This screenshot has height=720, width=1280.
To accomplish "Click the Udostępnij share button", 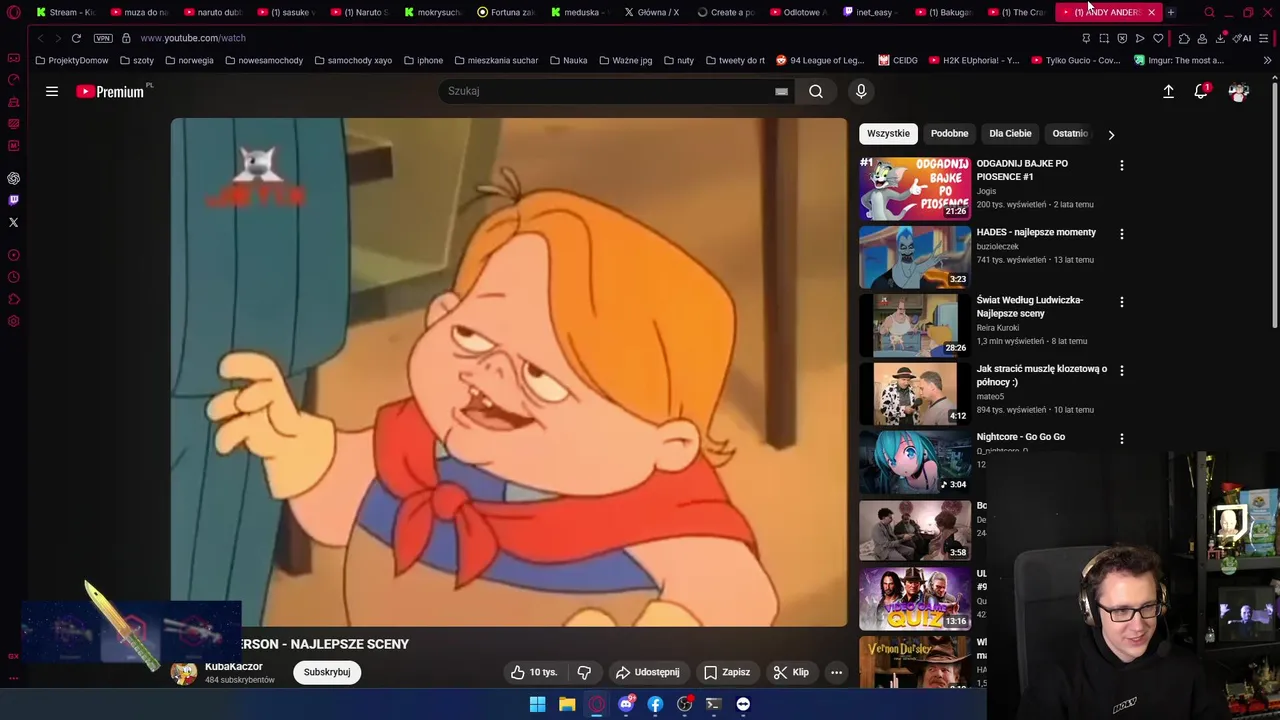I will coord(648,672).
